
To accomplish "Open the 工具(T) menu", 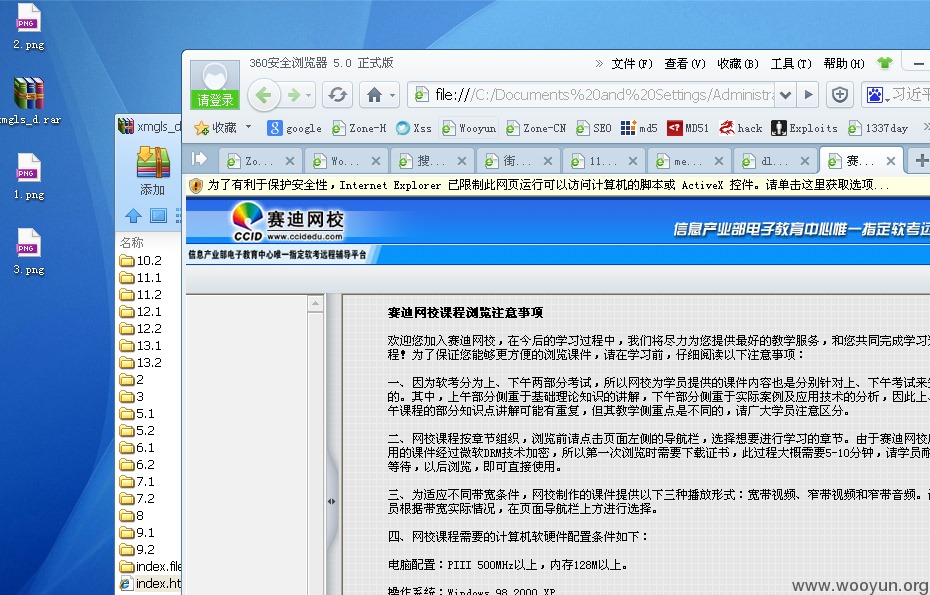I will 791,63.
